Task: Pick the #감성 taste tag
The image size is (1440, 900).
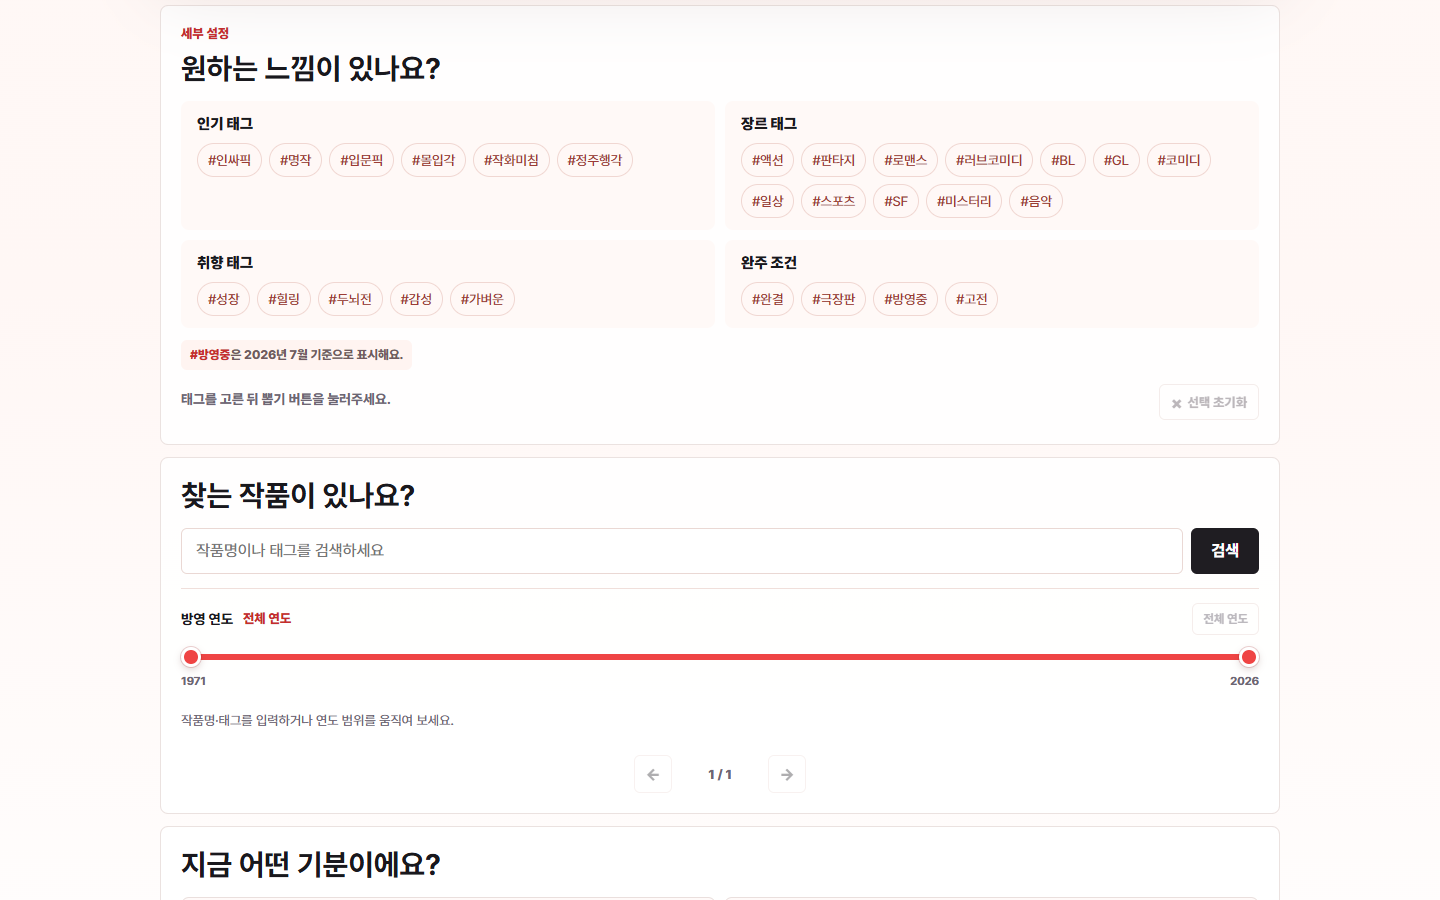Action: coord(416,299)
